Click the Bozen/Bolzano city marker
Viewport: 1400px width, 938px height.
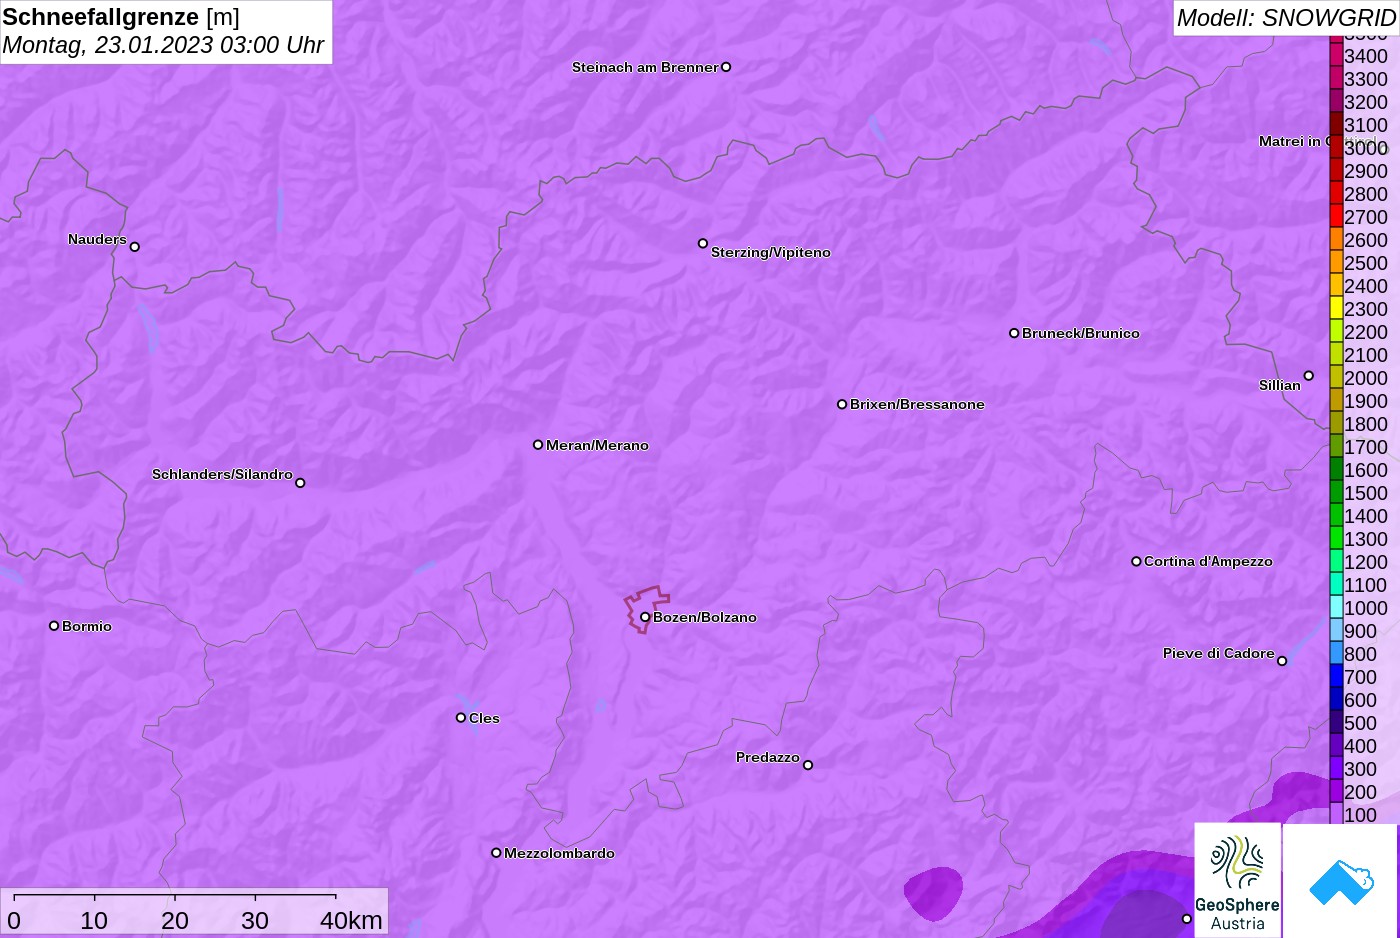coord(645,617)
